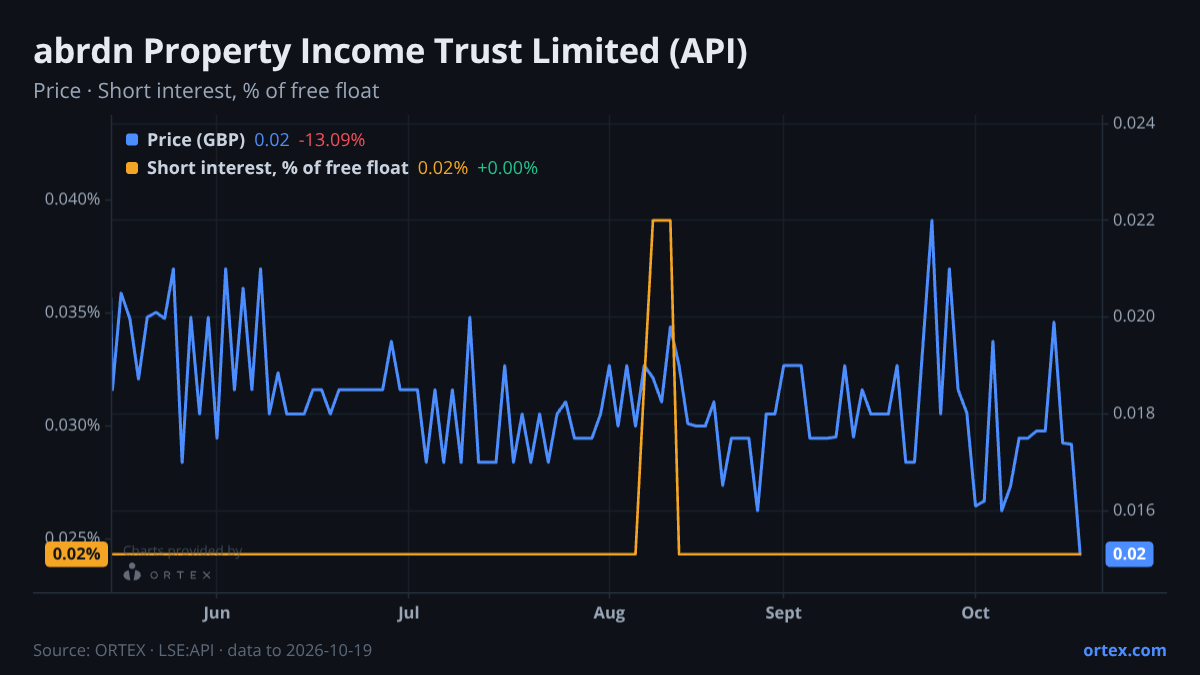Click the orange Short interest legend marker
Viewport: 1200px width, 675px height.
click(x=132, y=168)
